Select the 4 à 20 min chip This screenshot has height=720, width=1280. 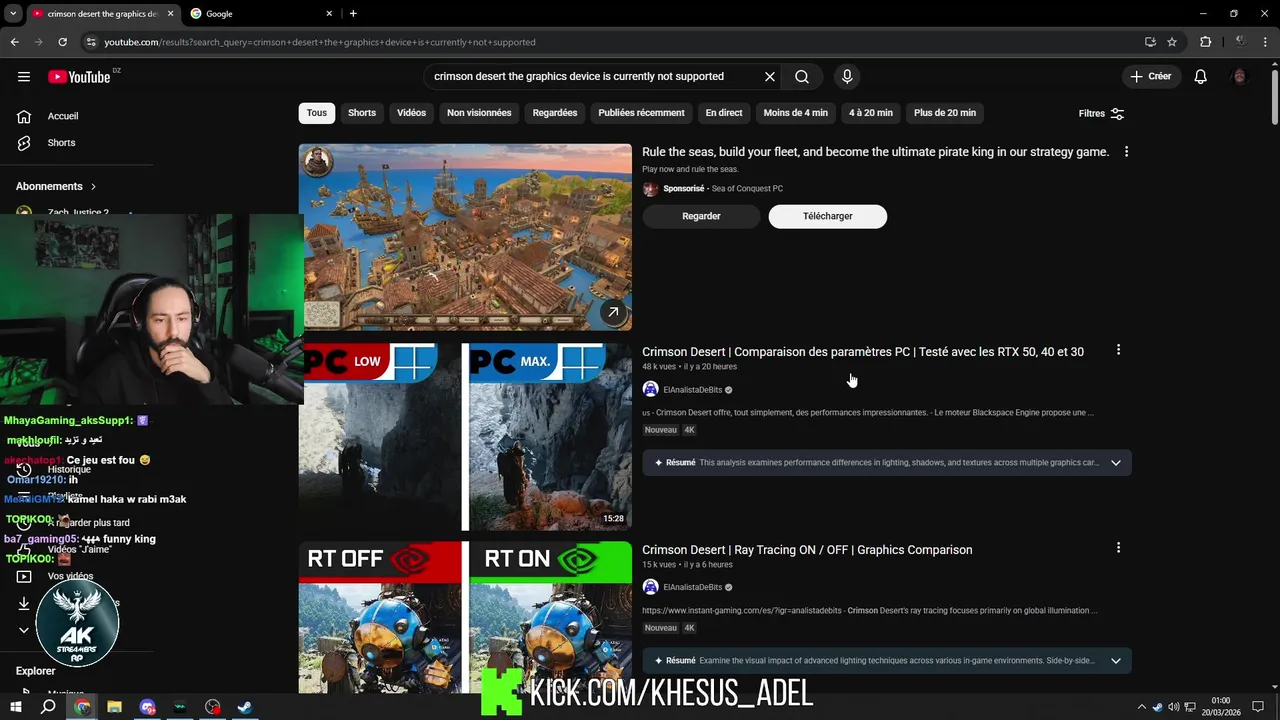871,113
